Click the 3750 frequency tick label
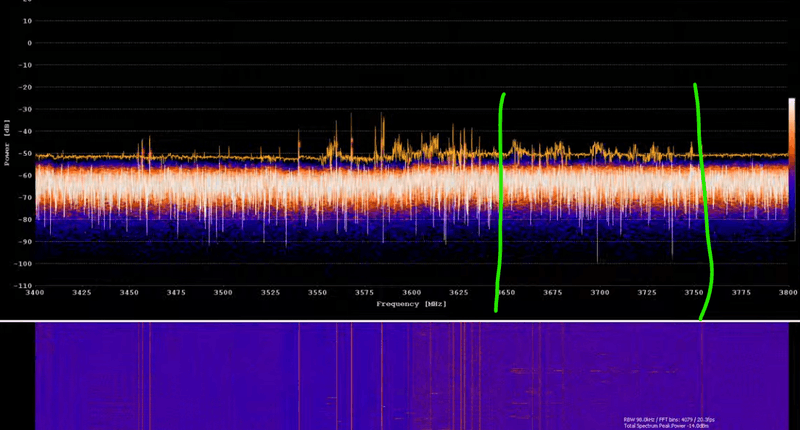The width and height of the screenshot is (800, 430). pyautogui.click(x=694, y=292)
